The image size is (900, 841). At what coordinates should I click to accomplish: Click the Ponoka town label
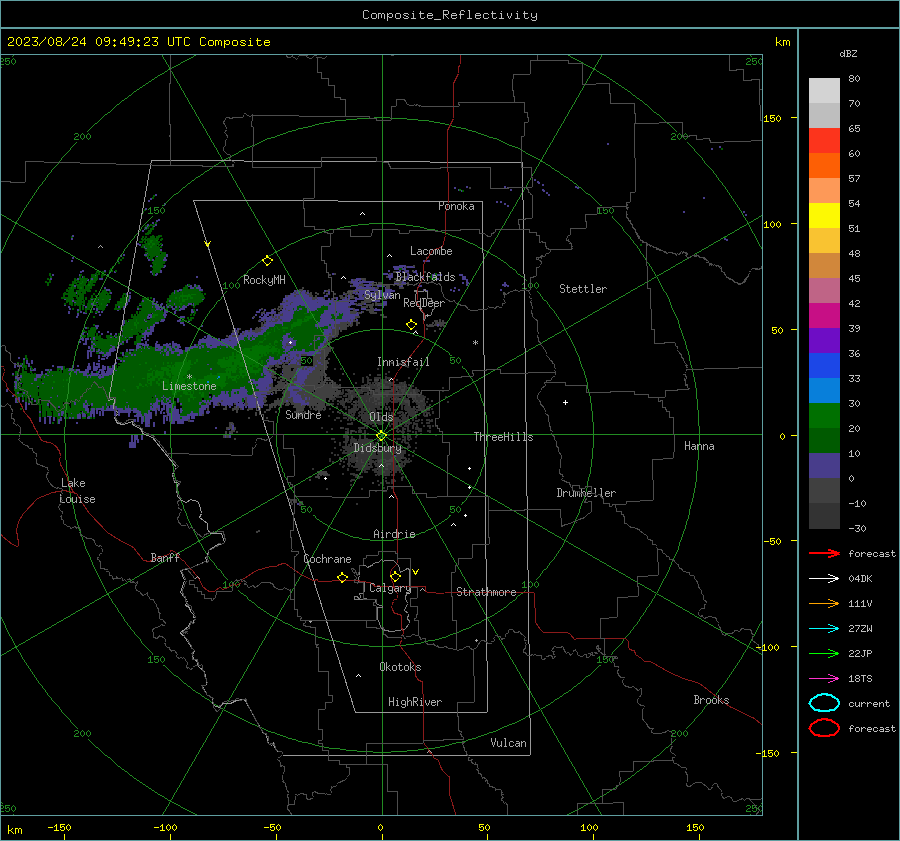point(456,207)
